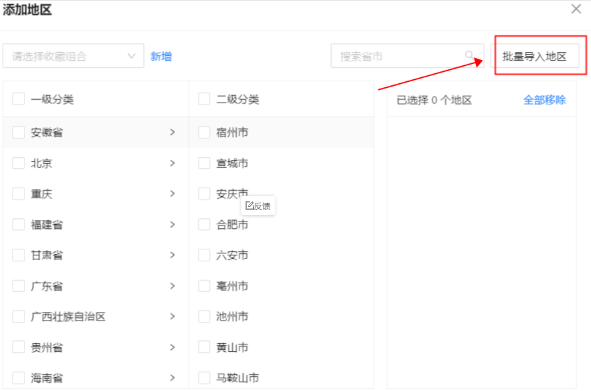Expand 福建省 with its chevron arrow
Screen dimensions: 591x391
point(172,225)
